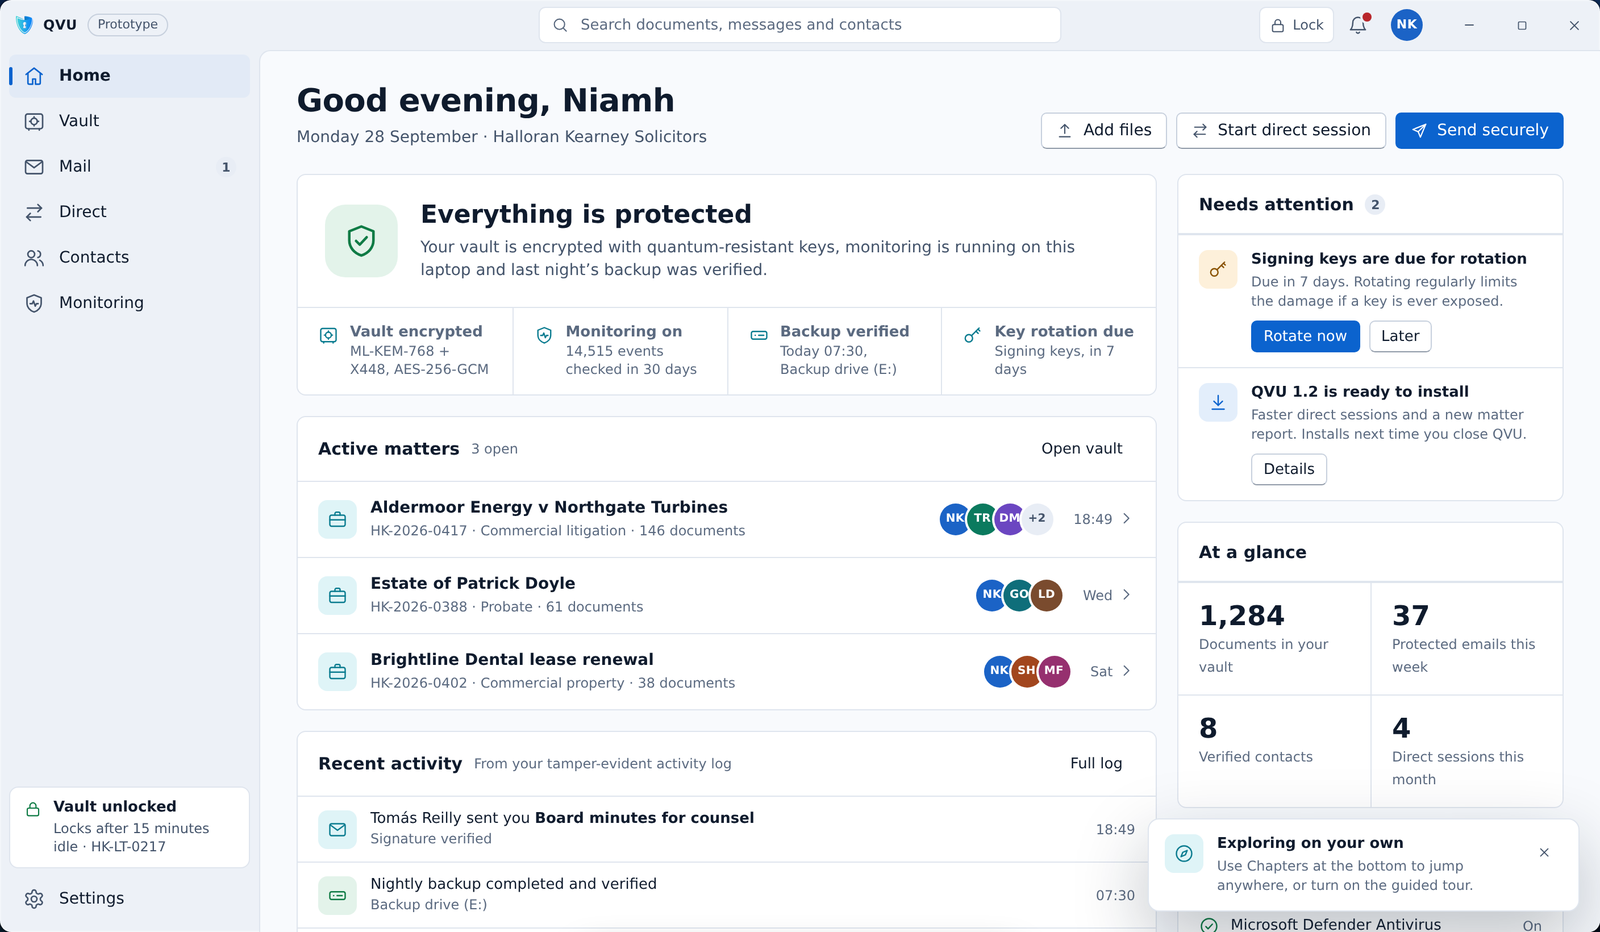Screen dimensions: 1600x932
Task: Click the SH avatar on Brightline matter
Action: coord(1026,671)
